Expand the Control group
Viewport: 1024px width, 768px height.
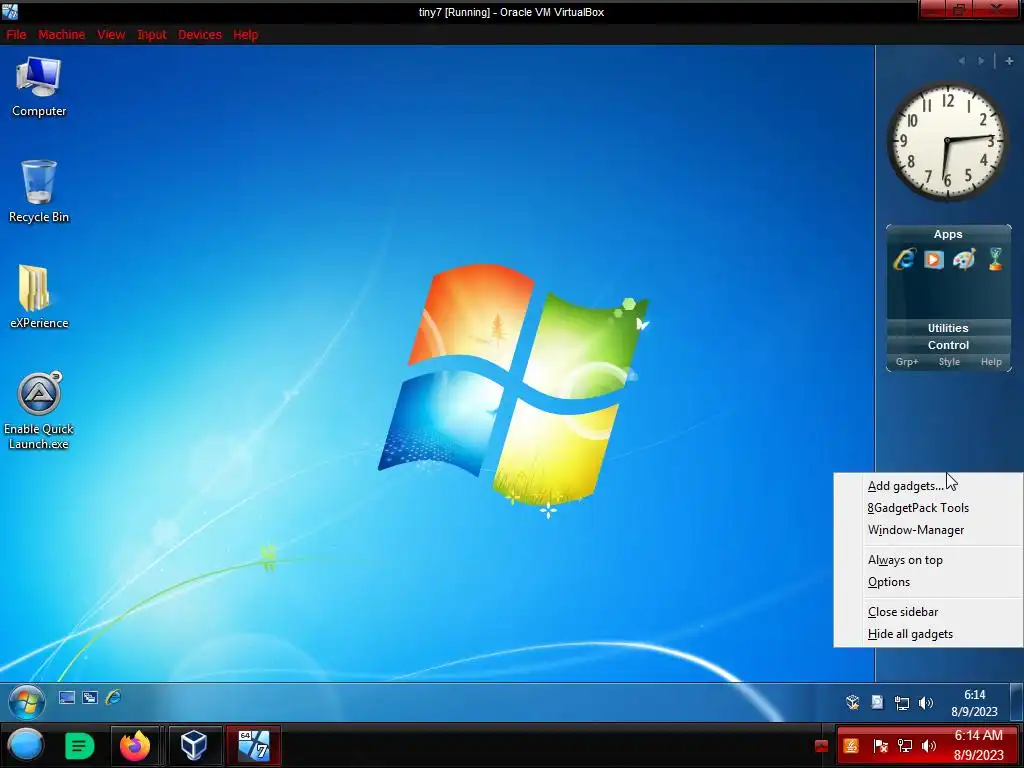coord(948,345)
